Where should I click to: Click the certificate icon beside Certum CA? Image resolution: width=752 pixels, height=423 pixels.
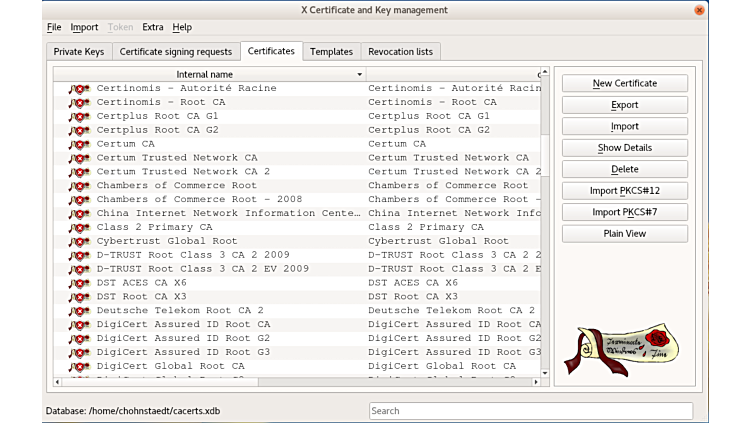coord(79,144)
